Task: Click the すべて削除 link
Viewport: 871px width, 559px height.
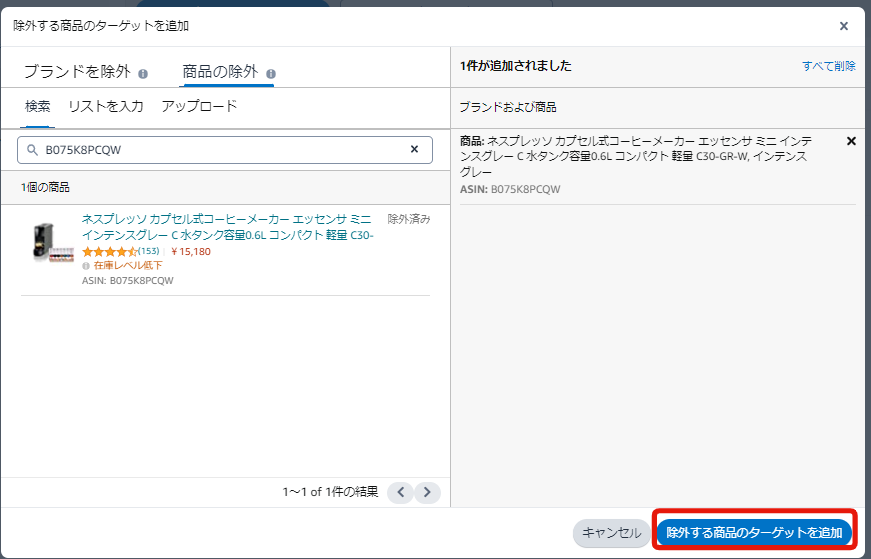Action: coord(828,66)
